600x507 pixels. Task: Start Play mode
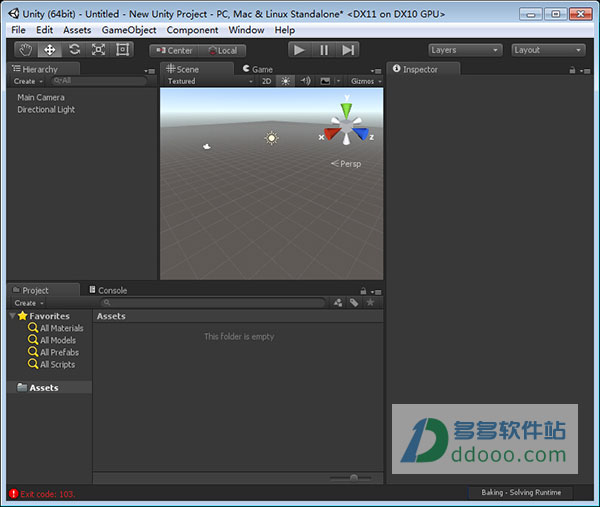(299, 50)
